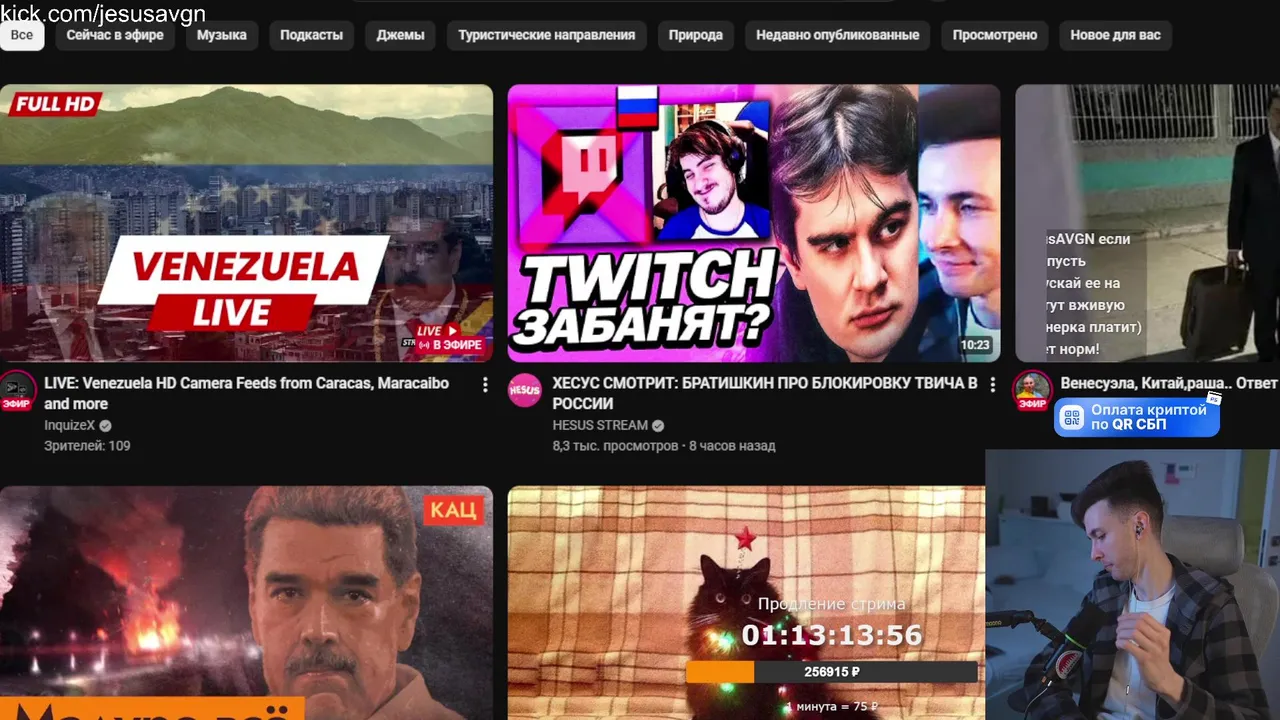Click the streamer webcam overlay
The image size is (1280, 720).
point(1132,584)
